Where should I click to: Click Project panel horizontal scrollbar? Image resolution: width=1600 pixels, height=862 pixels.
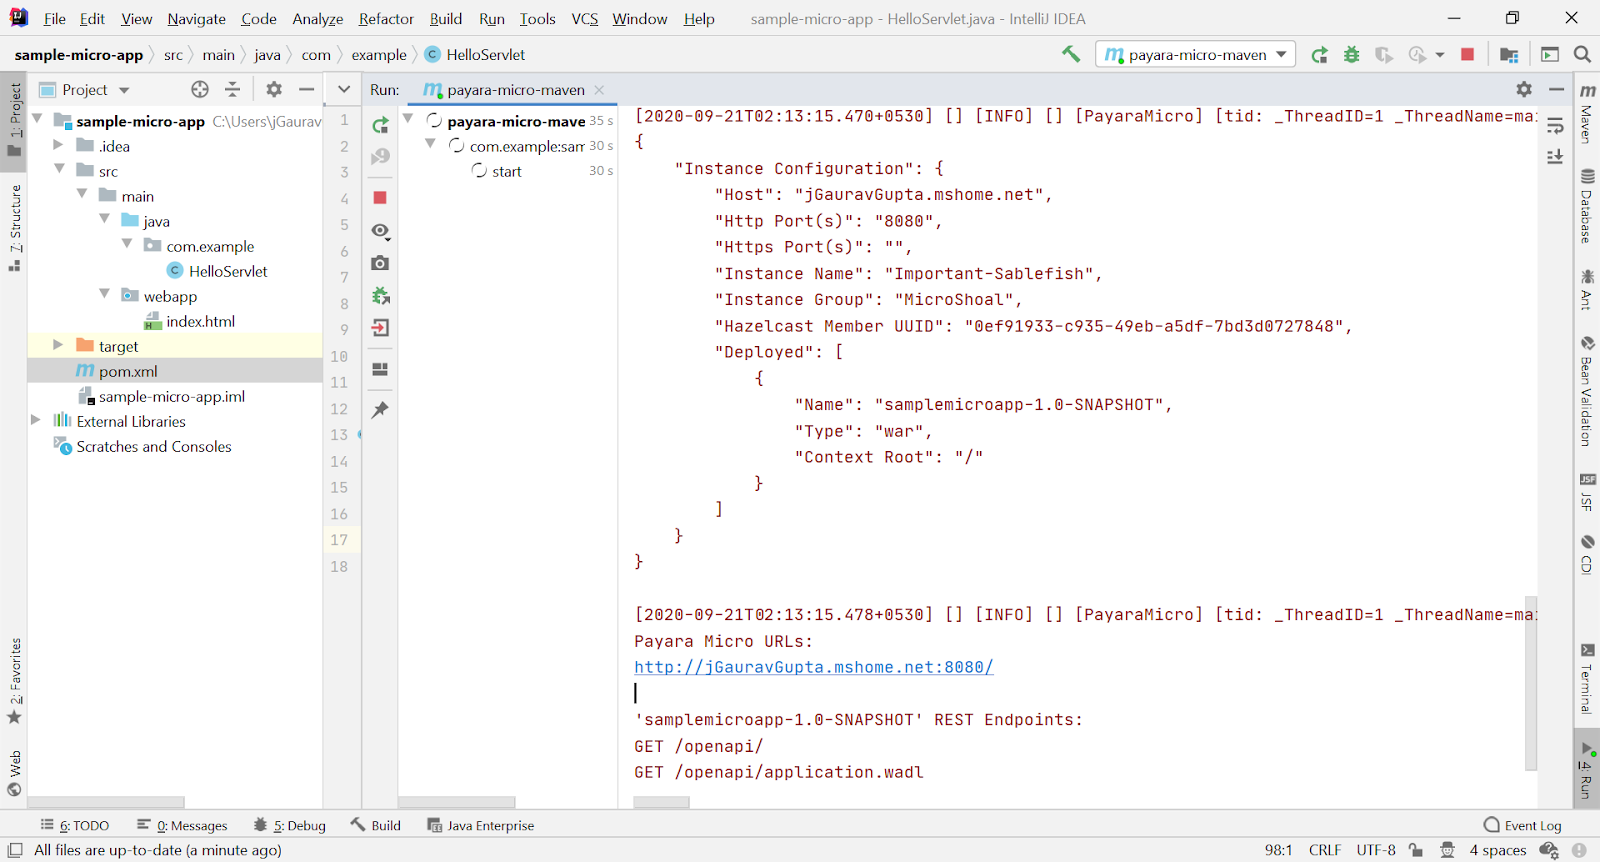coord(106,802)
